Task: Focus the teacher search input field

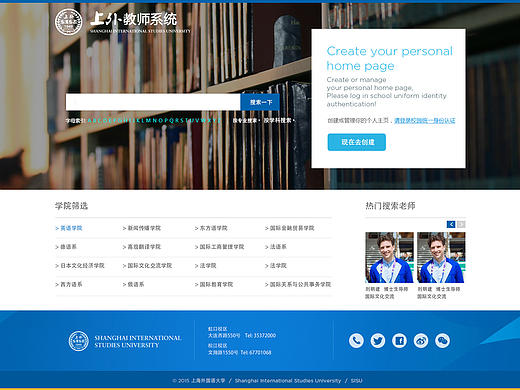Action: (153, 102)
